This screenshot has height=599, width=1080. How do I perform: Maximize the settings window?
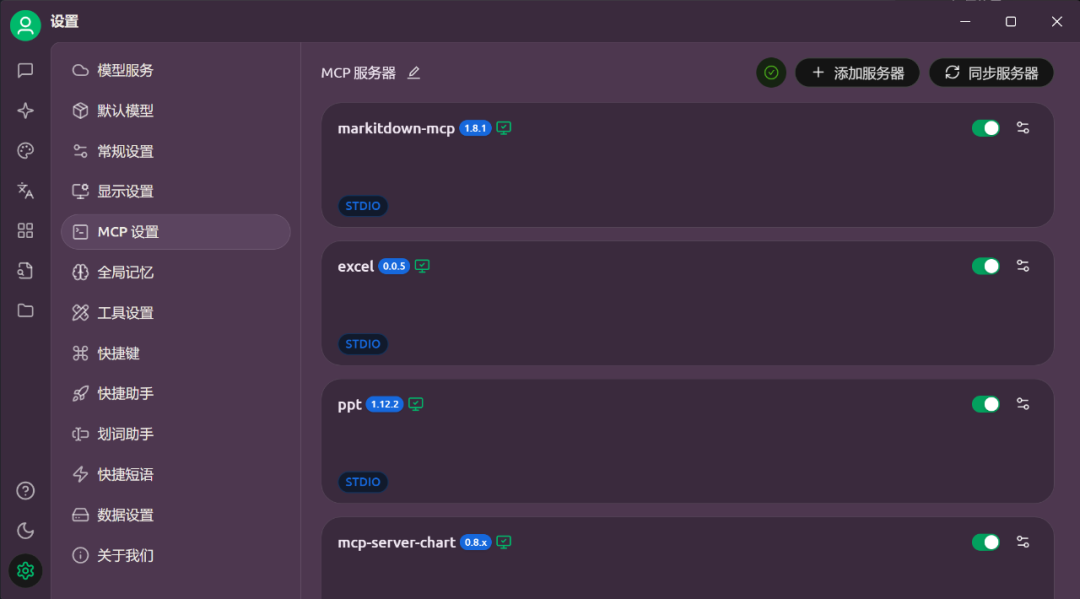point(1010,22)
